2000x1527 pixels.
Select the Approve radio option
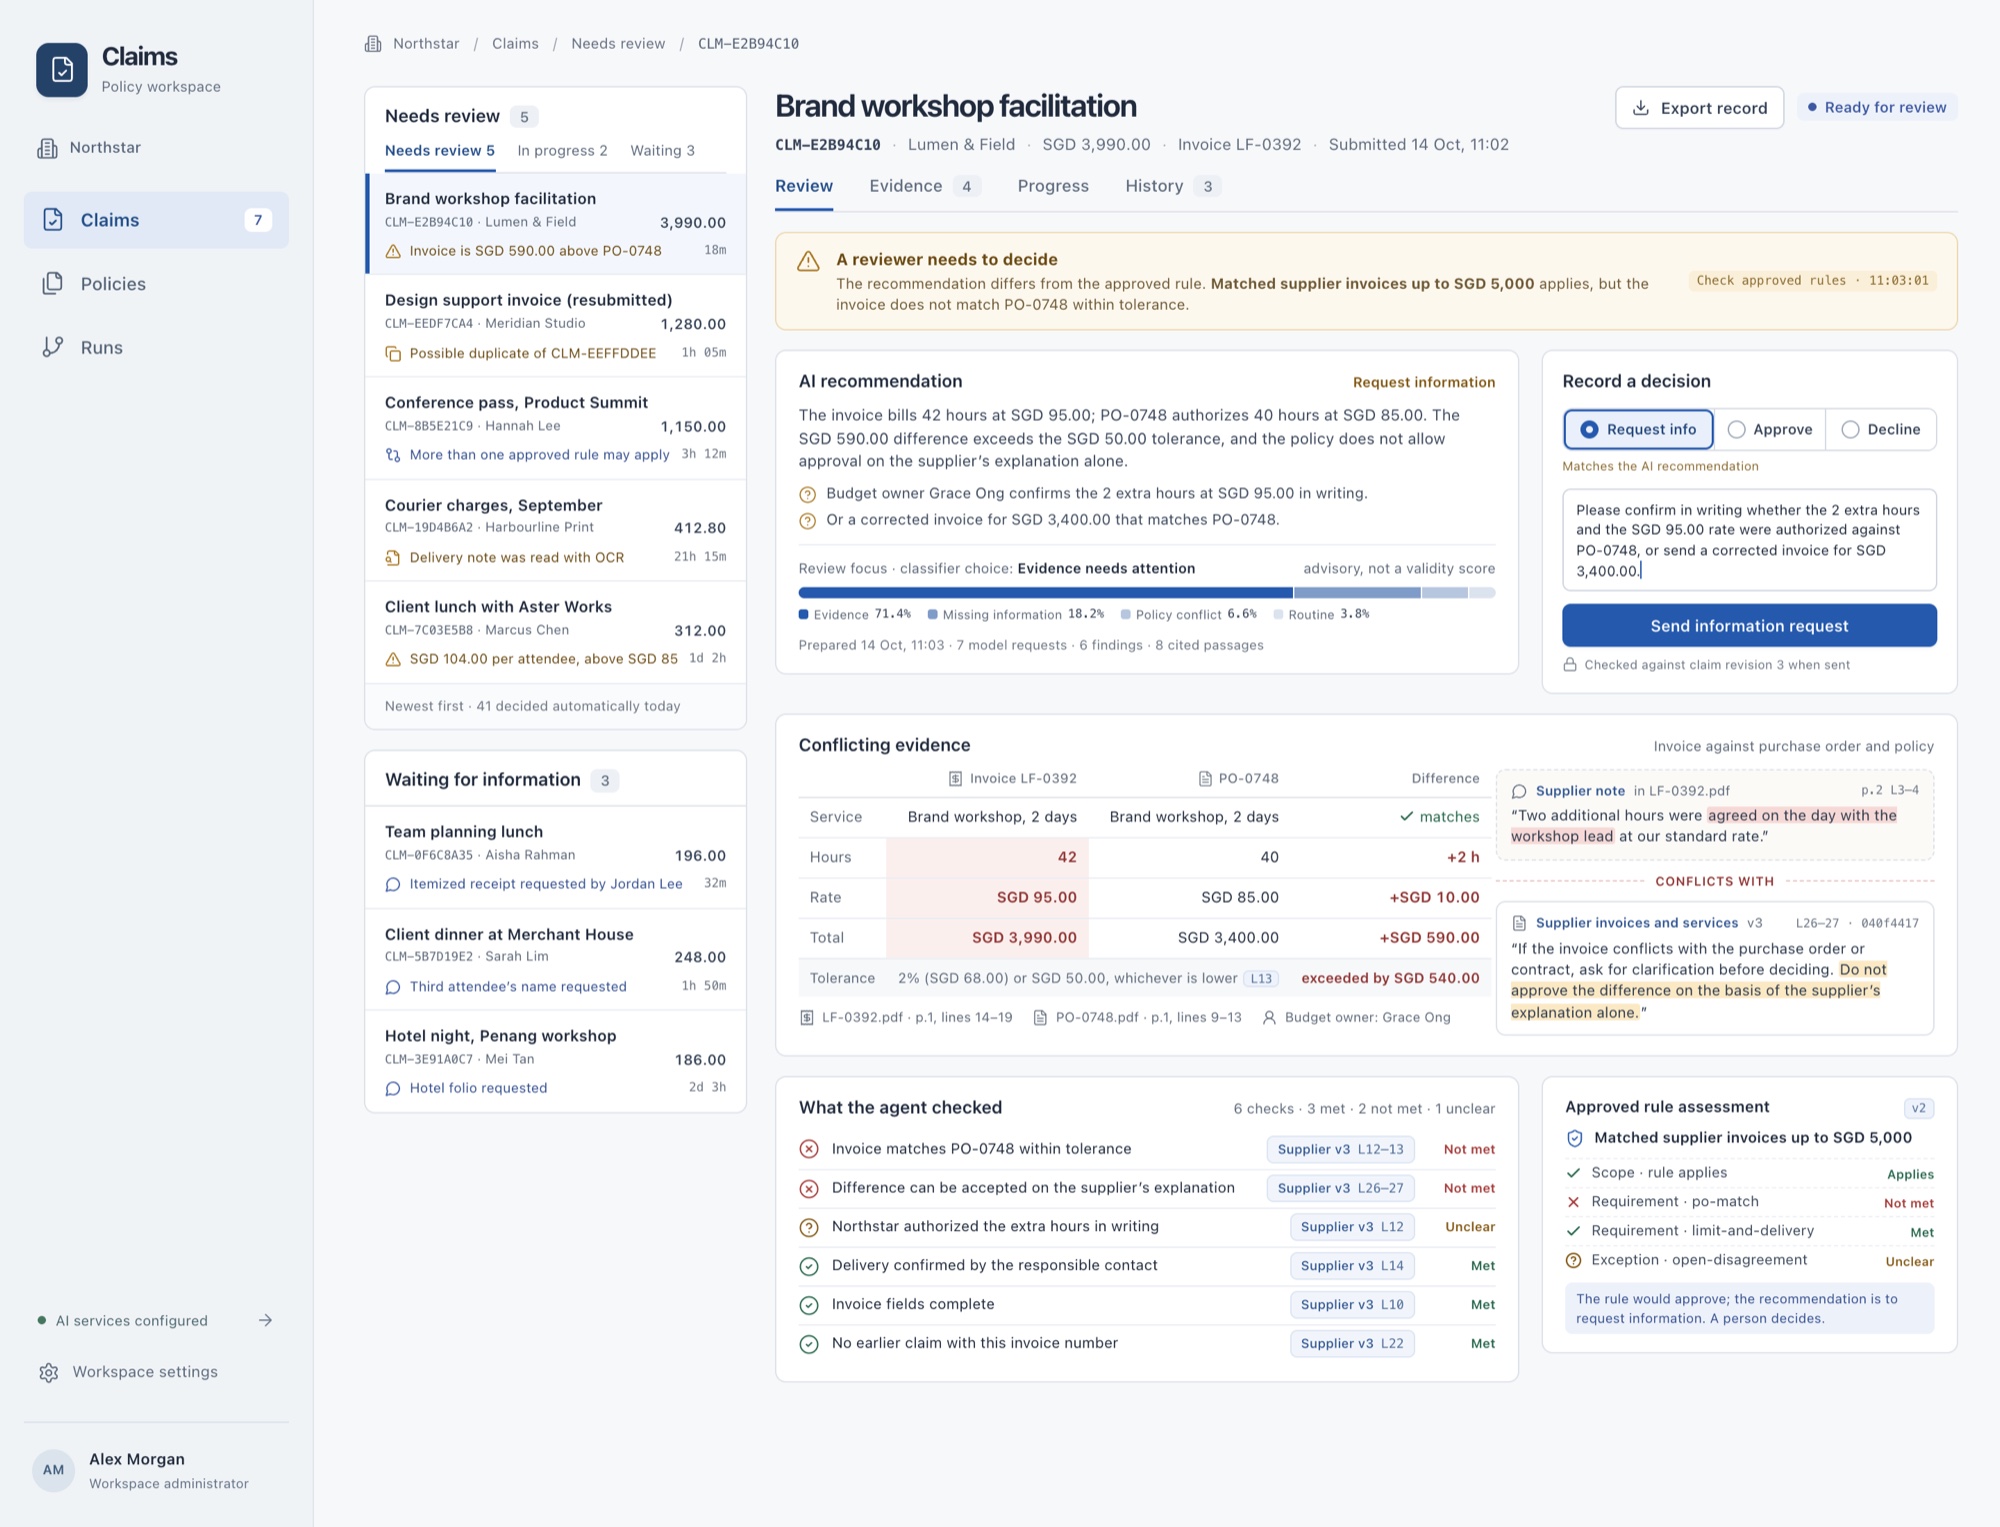coord(1770,429)
